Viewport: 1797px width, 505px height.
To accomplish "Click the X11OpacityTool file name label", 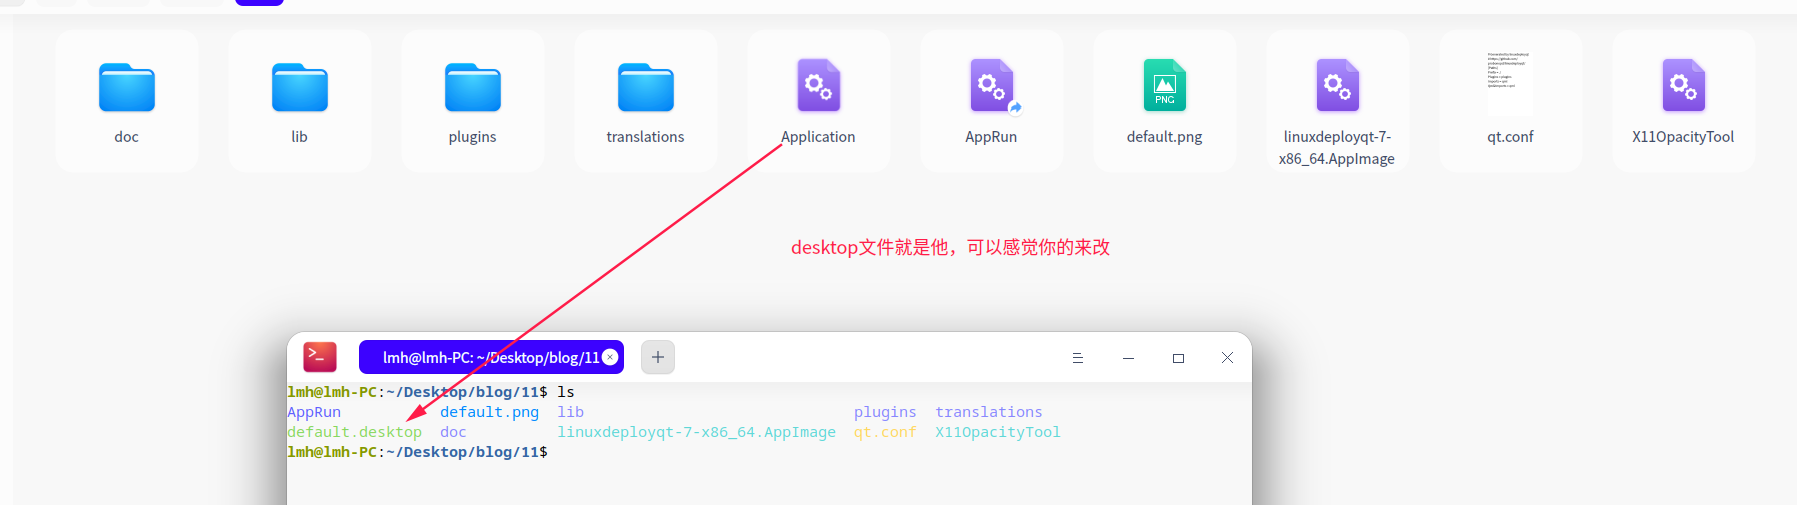I will 1684,137.
